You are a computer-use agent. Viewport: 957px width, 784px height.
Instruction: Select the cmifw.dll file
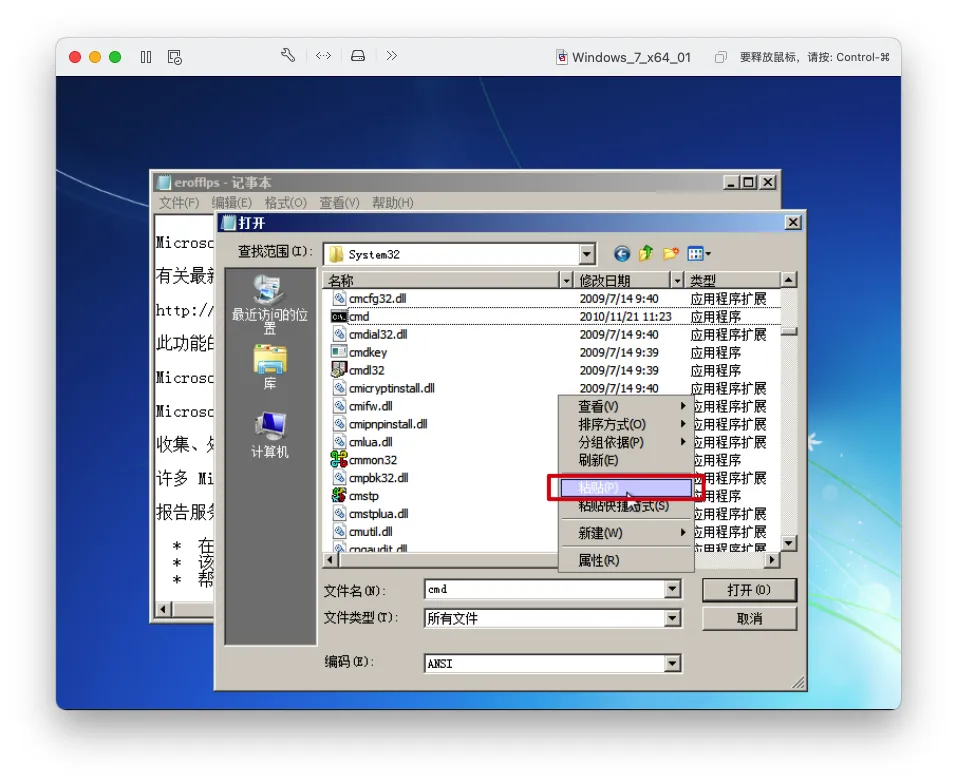[363, 406]
